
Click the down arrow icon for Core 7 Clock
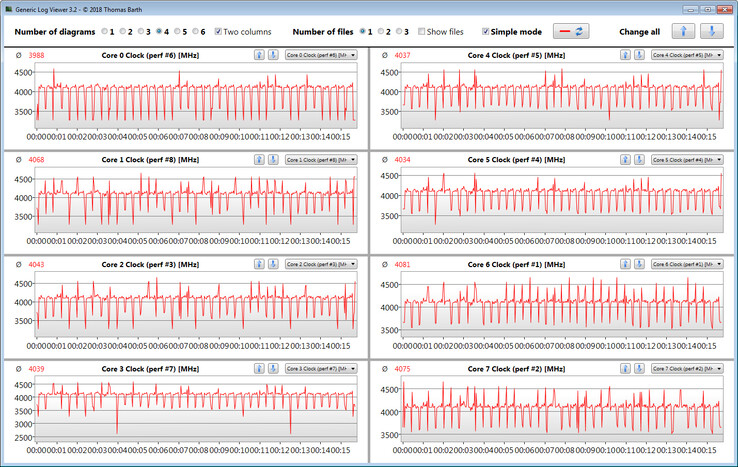(x=639, y=369)
